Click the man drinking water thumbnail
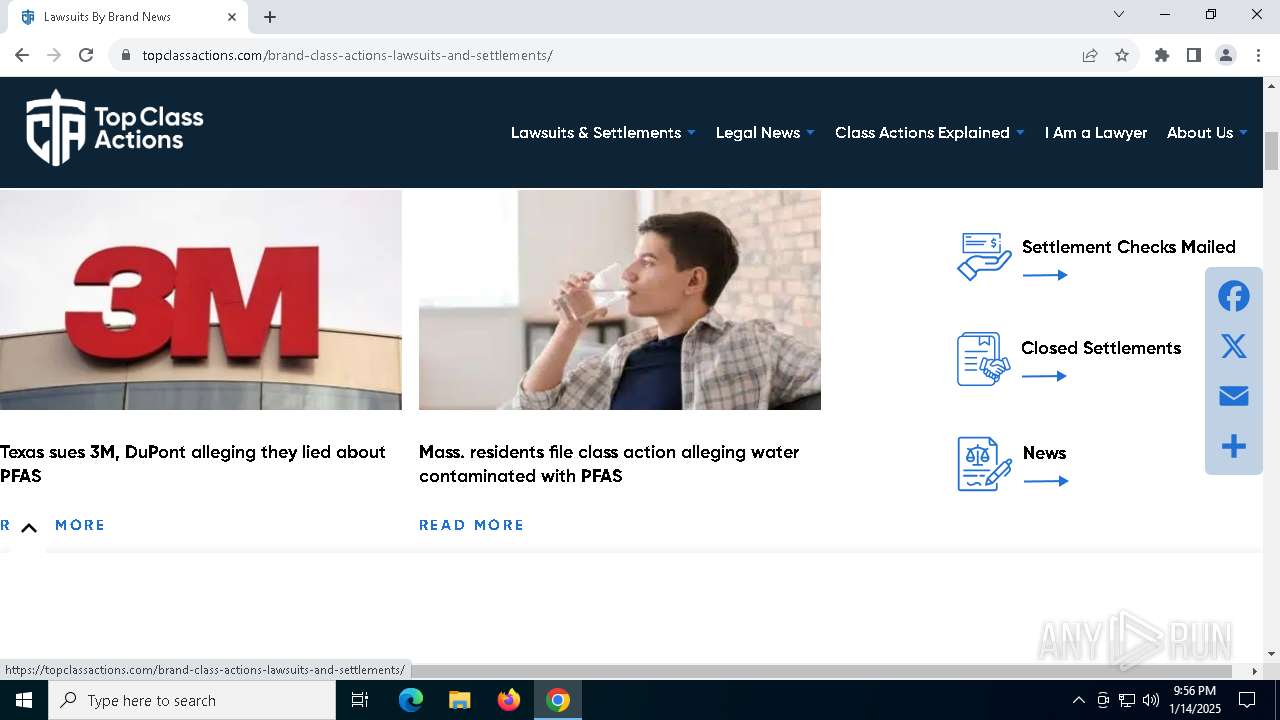Viewport: 1280px width, 720px height. click(x=620, y=300)
